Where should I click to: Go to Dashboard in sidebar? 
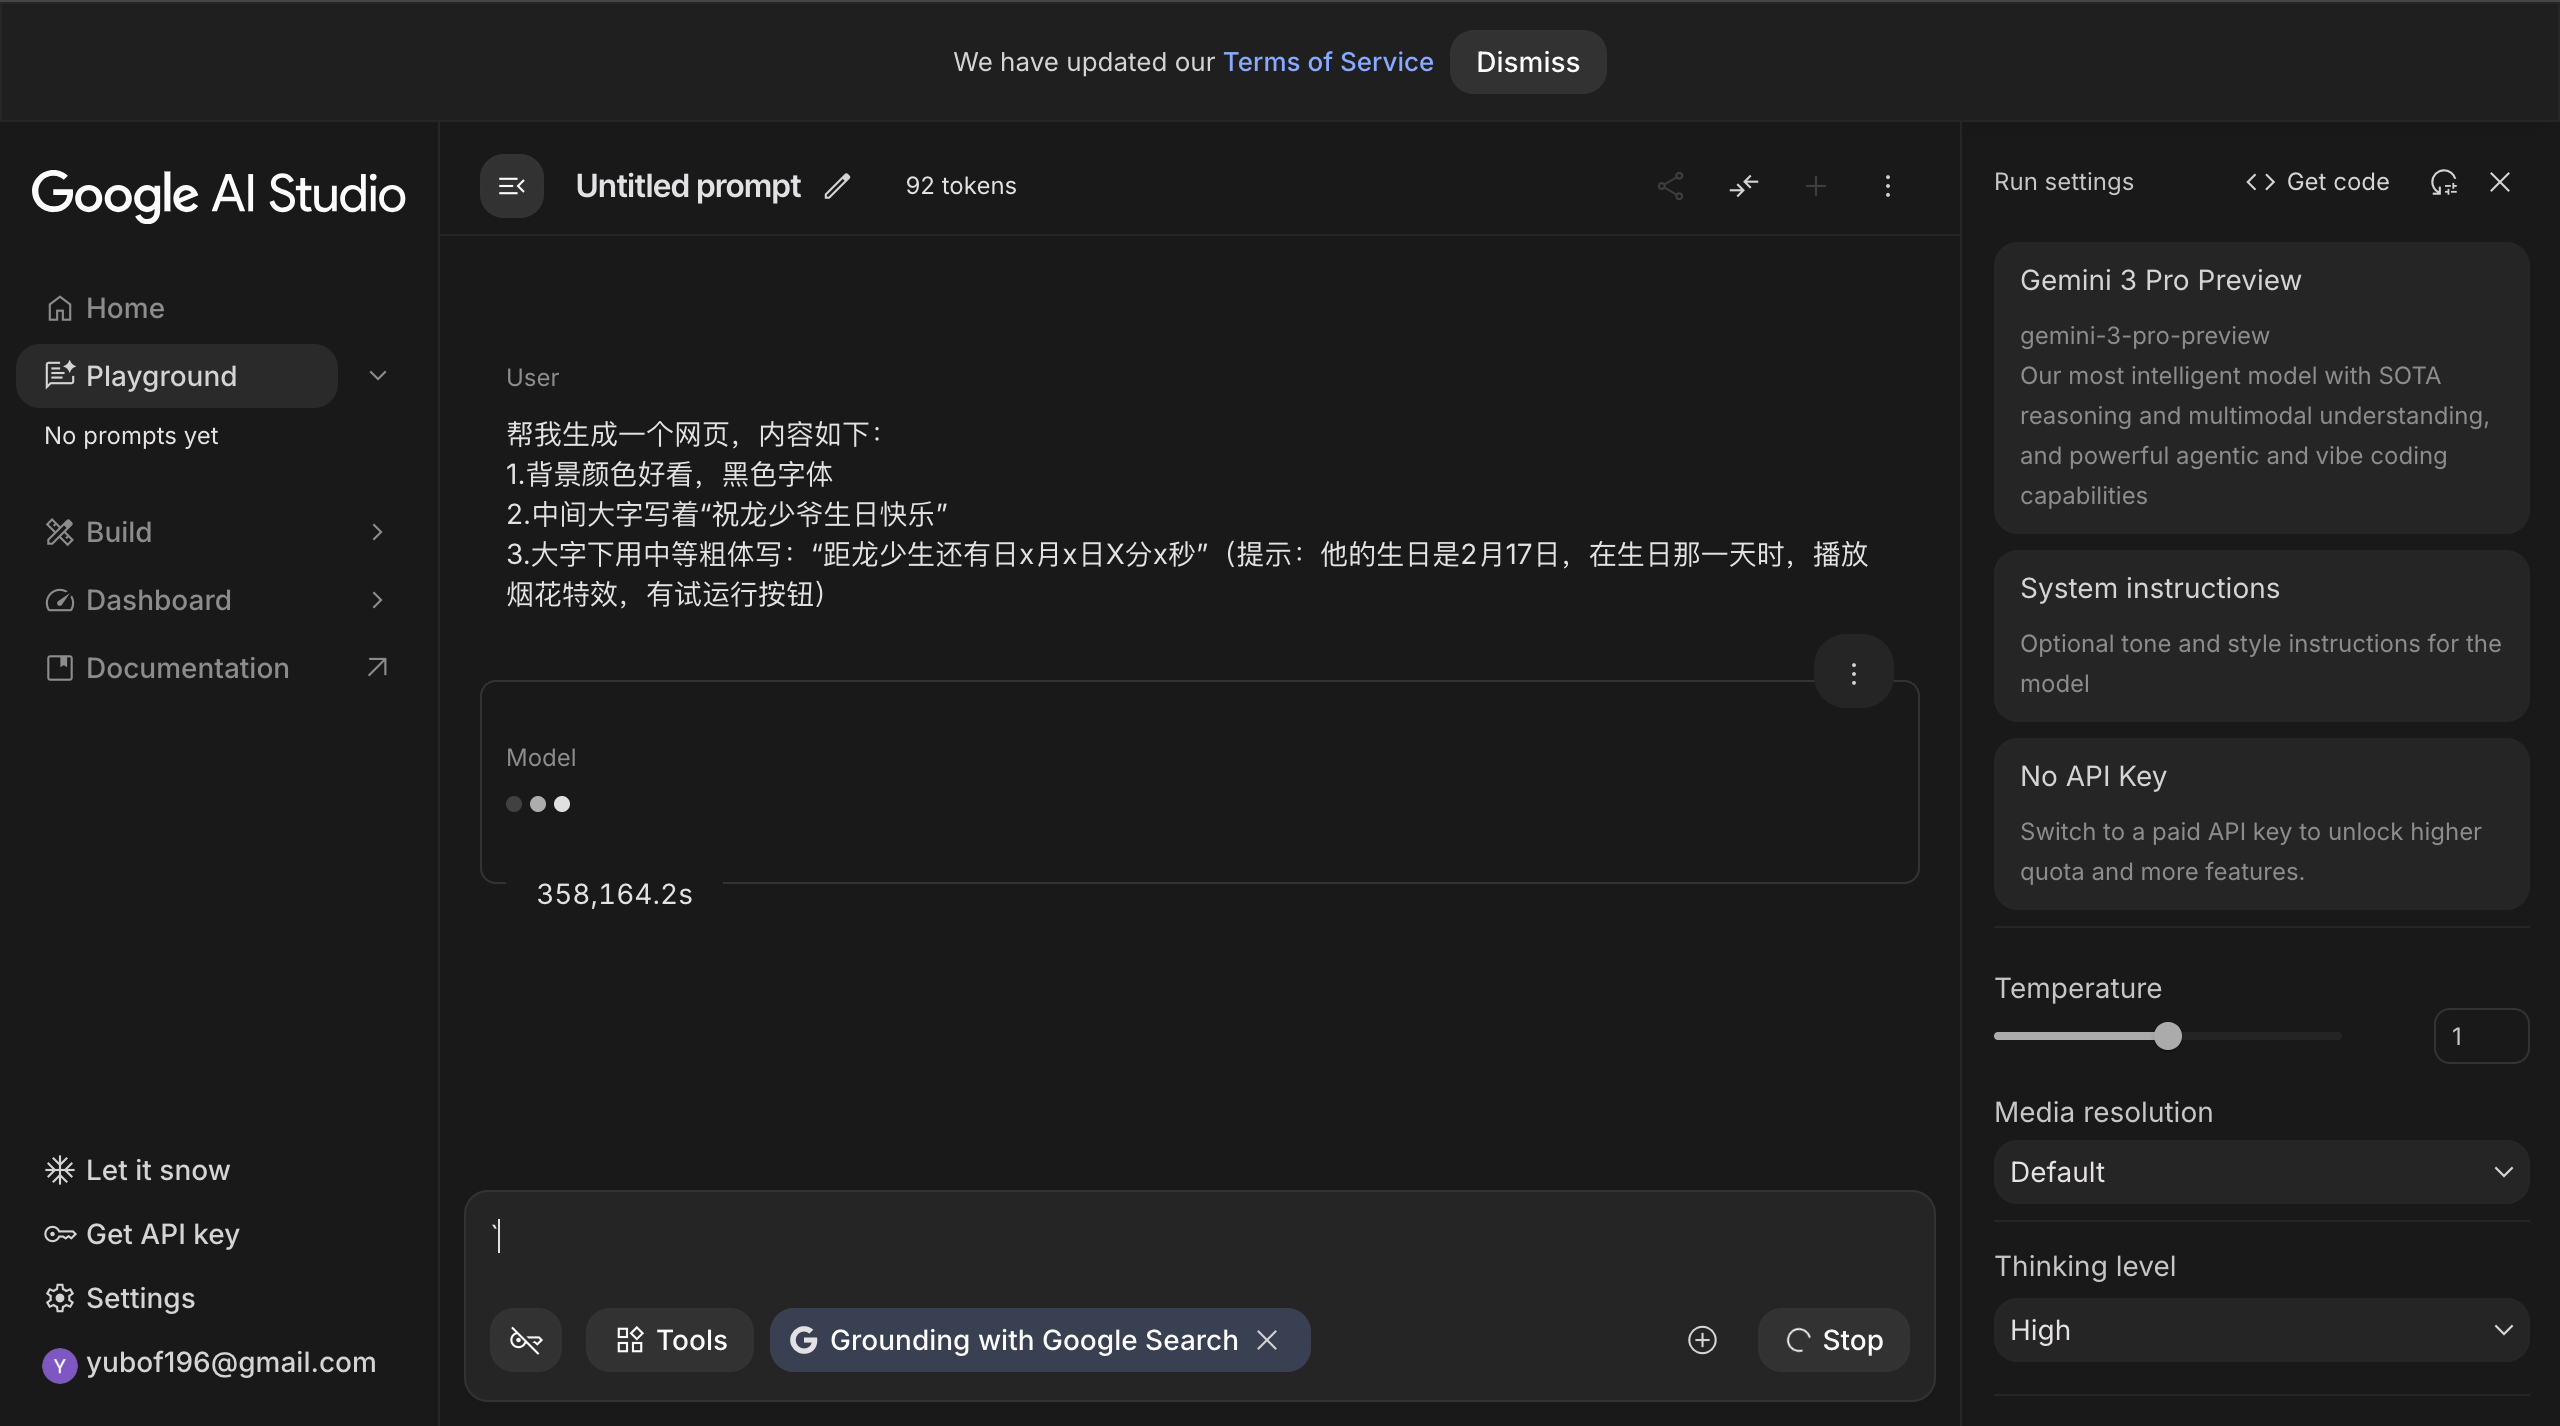(158, 600)
